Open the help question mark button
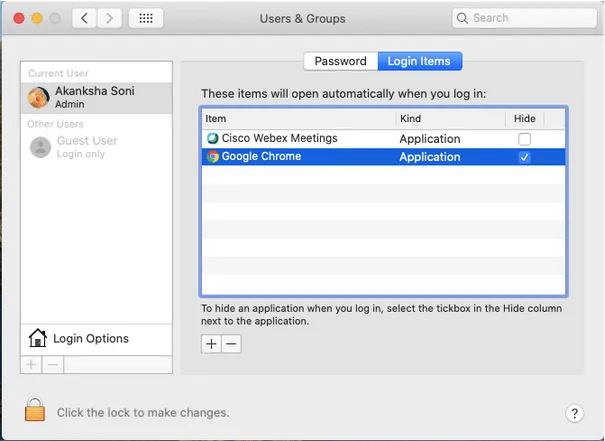 tap(574, 413)
